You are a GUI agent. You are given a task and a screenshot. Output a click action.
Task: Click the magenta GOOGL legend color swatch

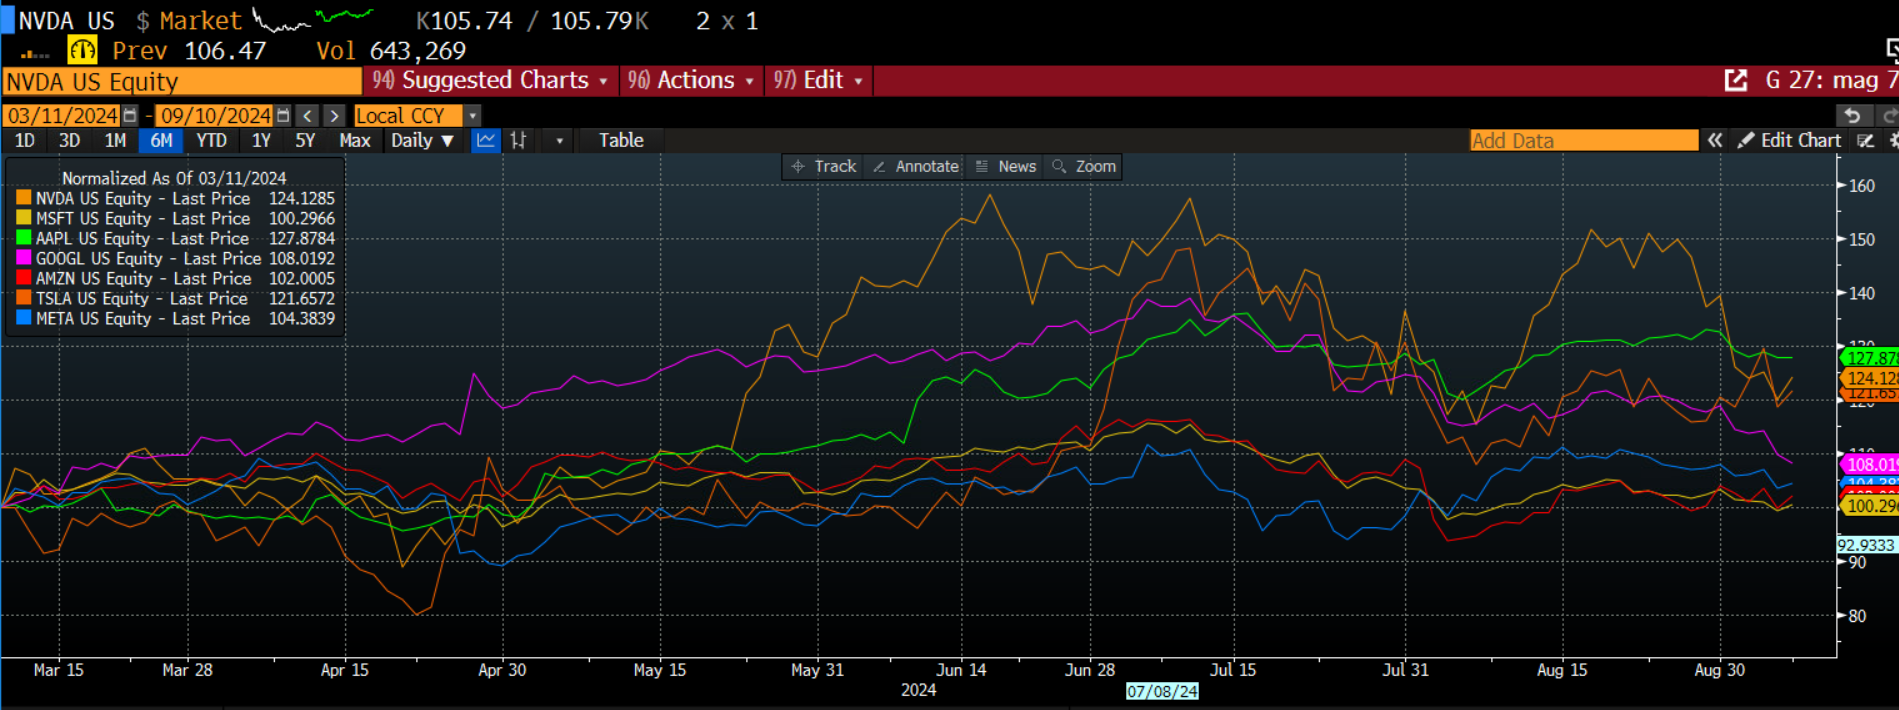23,259
